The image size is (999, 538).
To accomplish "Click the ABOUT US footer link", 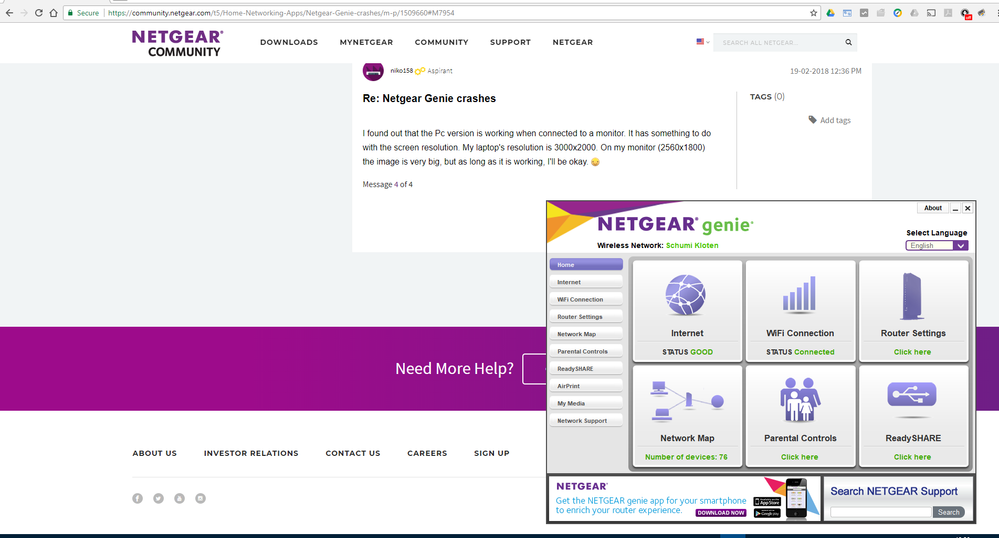I will tap(155, 453).
